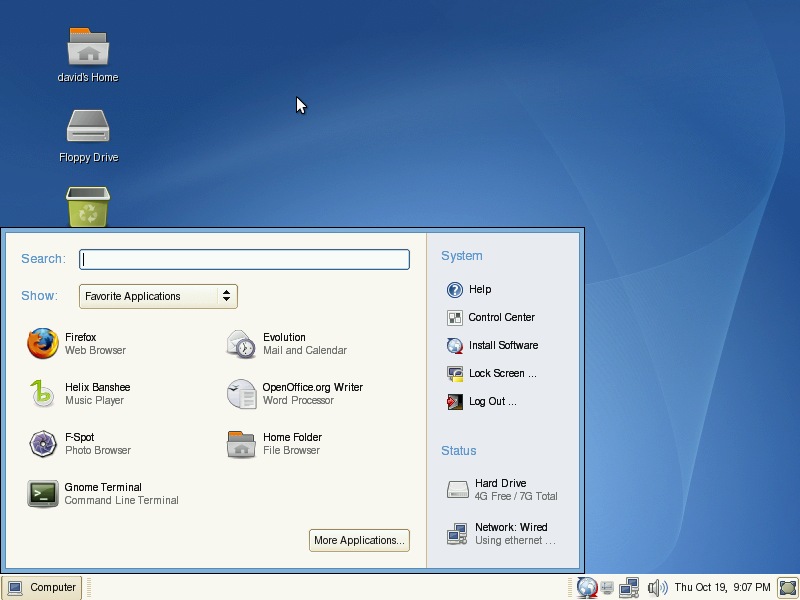This screenshot has width=800, height=600.
Task: Click the panel drag handle beside Computer
Action: tap(89, 587)
